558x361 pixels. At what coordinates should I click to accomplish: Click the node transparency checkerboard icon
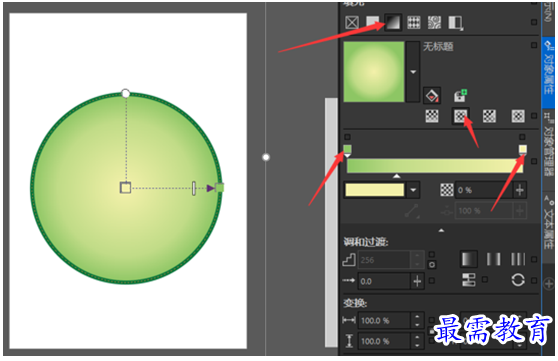(x=447, y=190)
